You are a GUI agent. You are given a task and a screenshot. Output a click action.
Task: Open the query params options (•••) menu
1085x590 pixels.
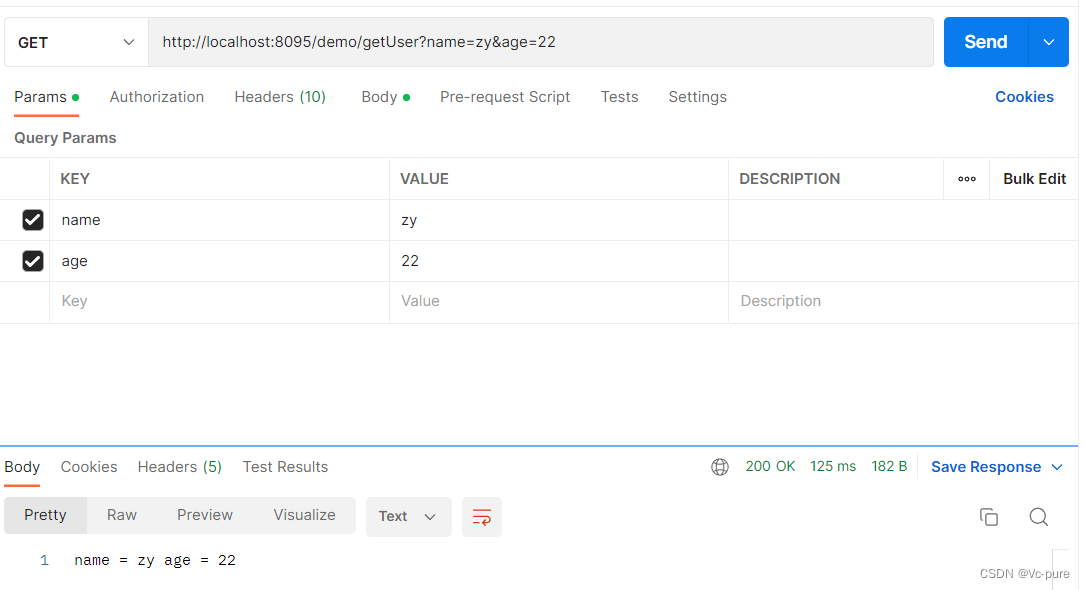coord(966,178)
